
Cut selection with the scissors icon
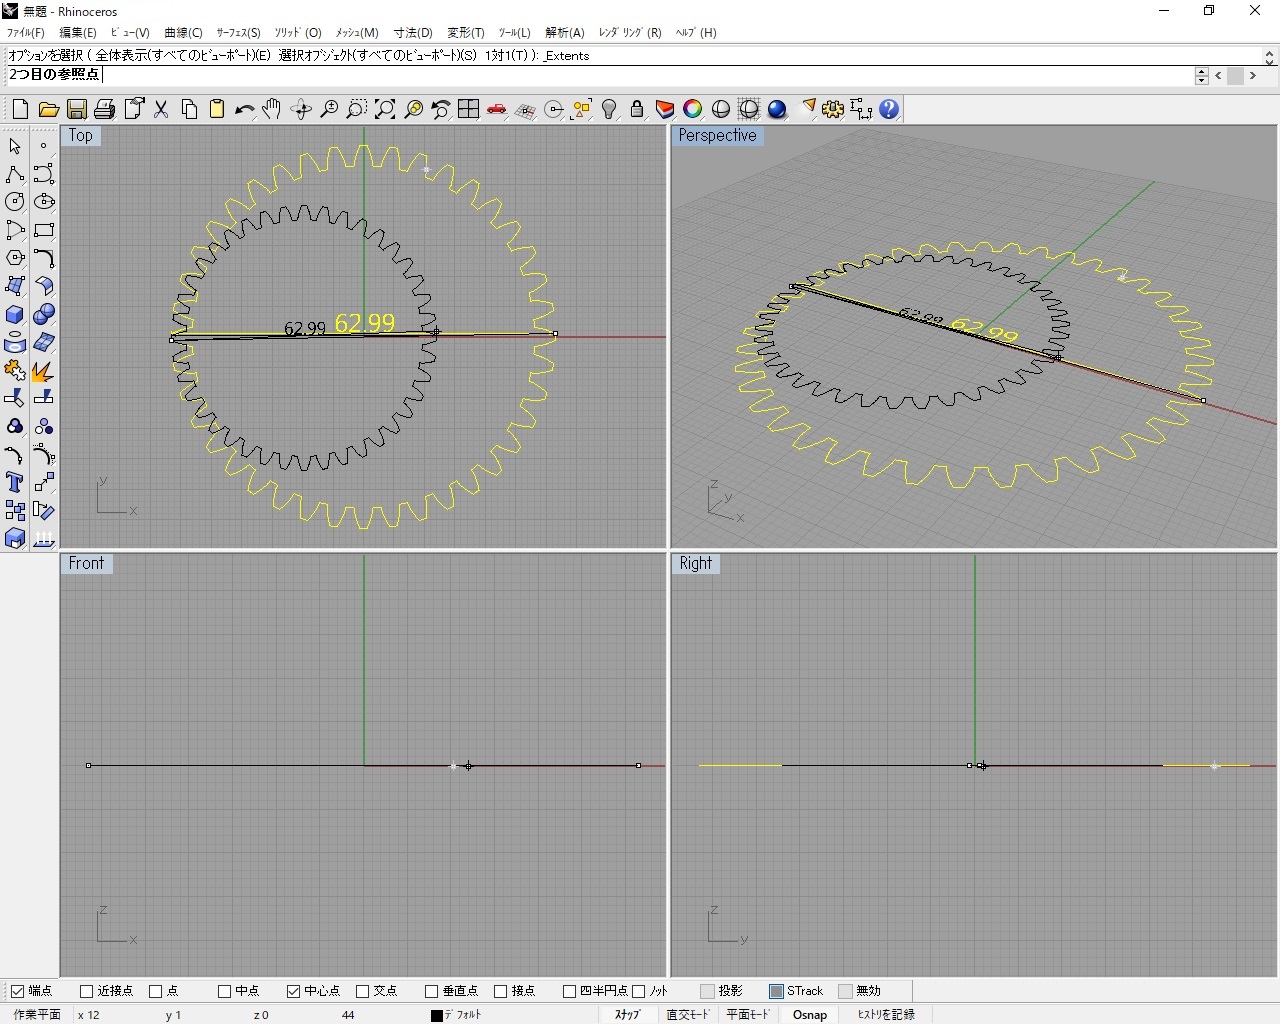160,109
